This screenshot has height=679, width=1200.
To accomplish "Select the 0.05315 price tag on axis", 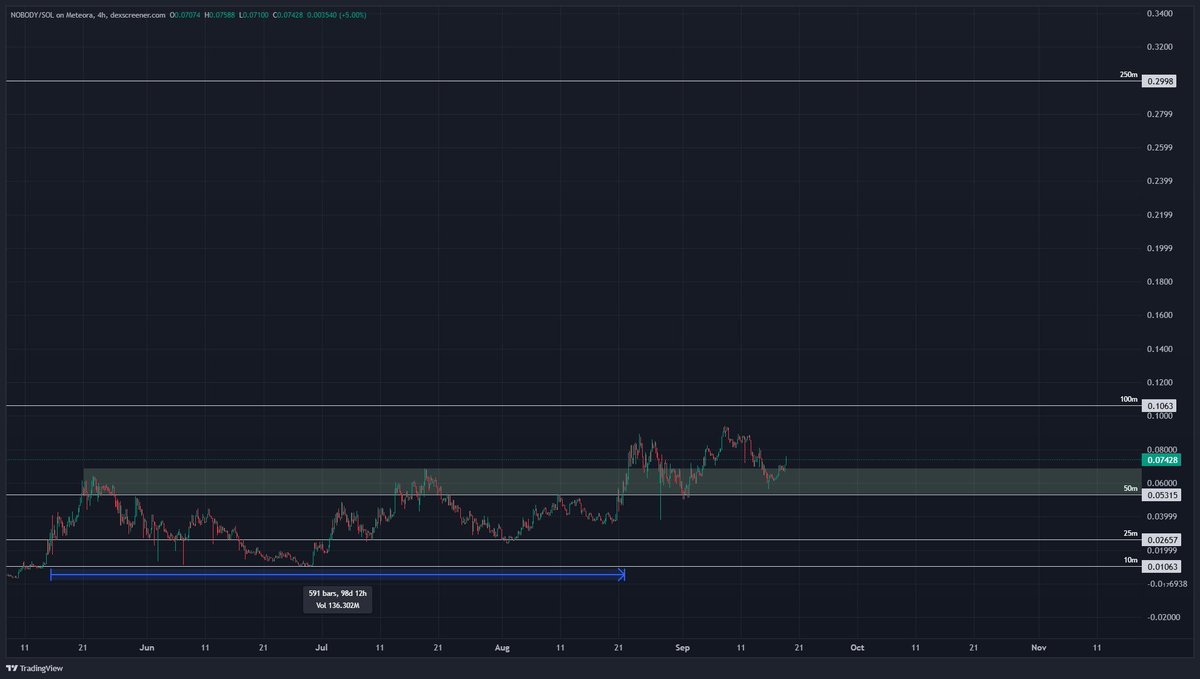I will tap(1161, 495).
